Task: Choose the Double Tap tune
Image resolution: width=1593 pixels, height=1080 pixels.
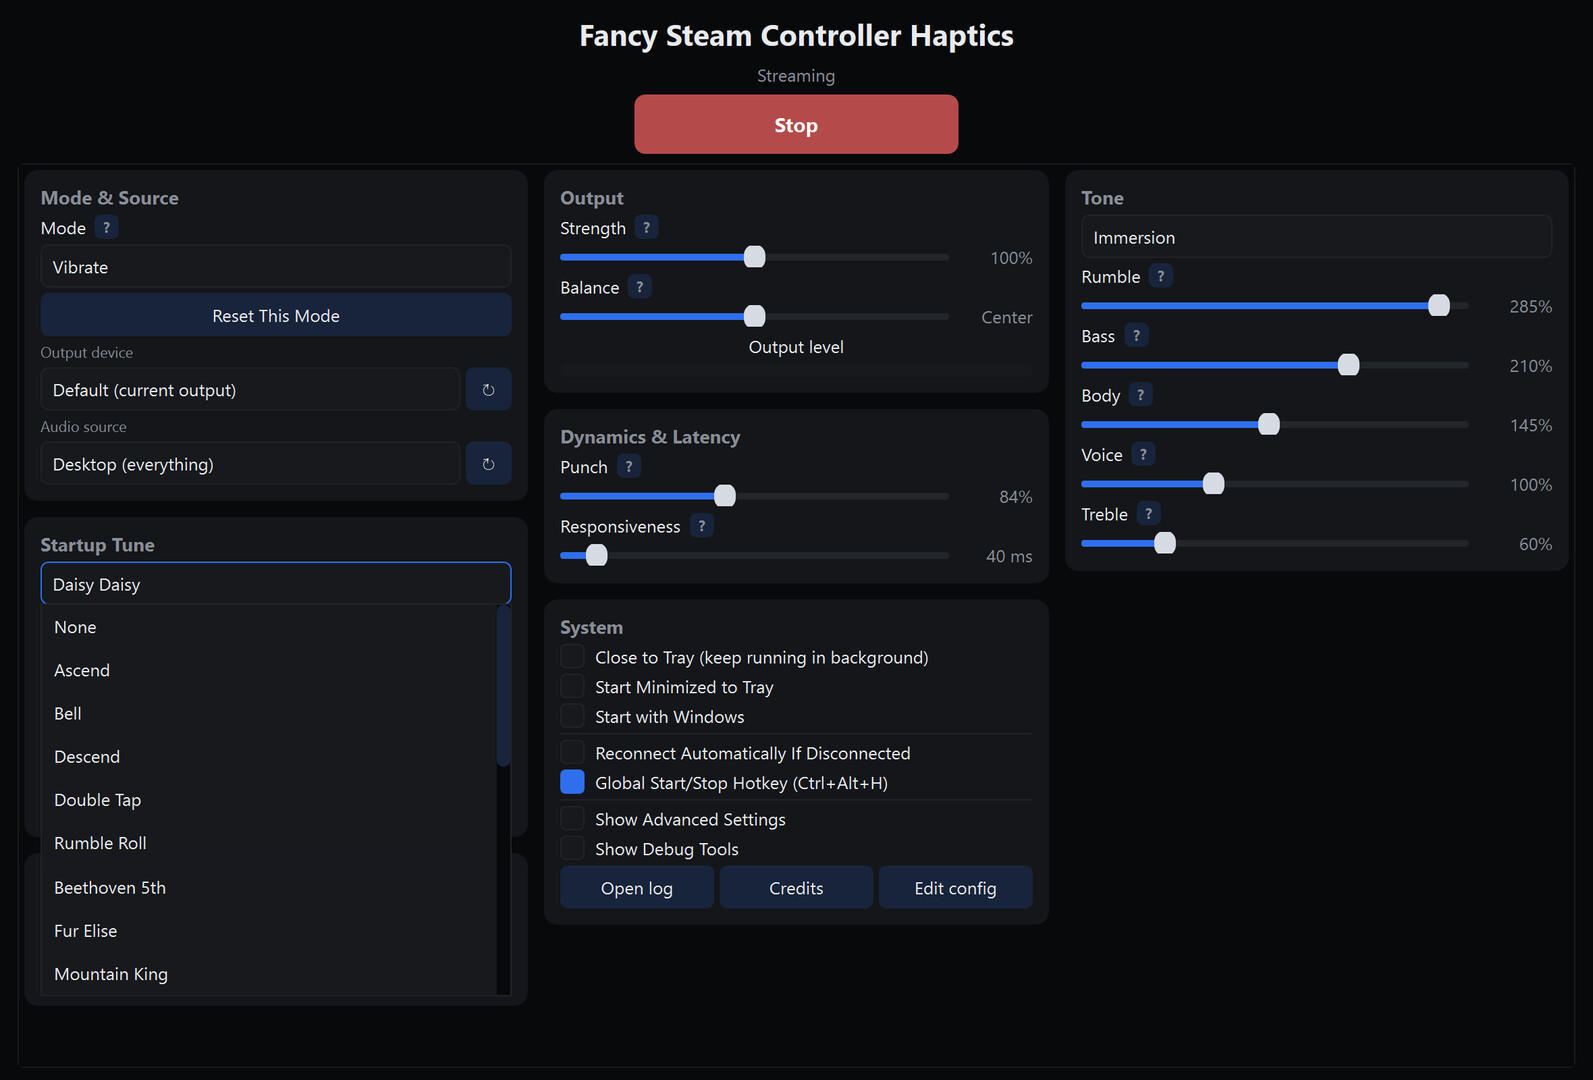Action: (x=269, y=800)
